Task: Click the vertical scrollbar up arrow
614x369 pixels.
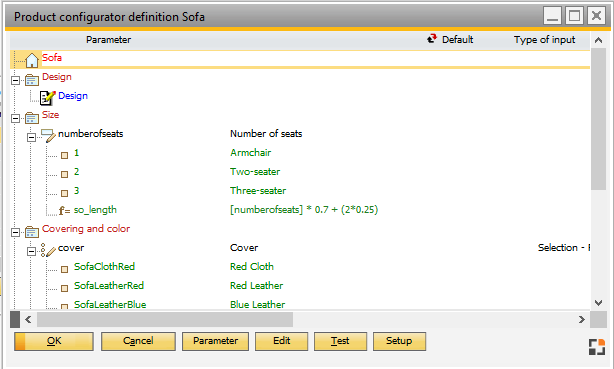Action: coord(598,40)
